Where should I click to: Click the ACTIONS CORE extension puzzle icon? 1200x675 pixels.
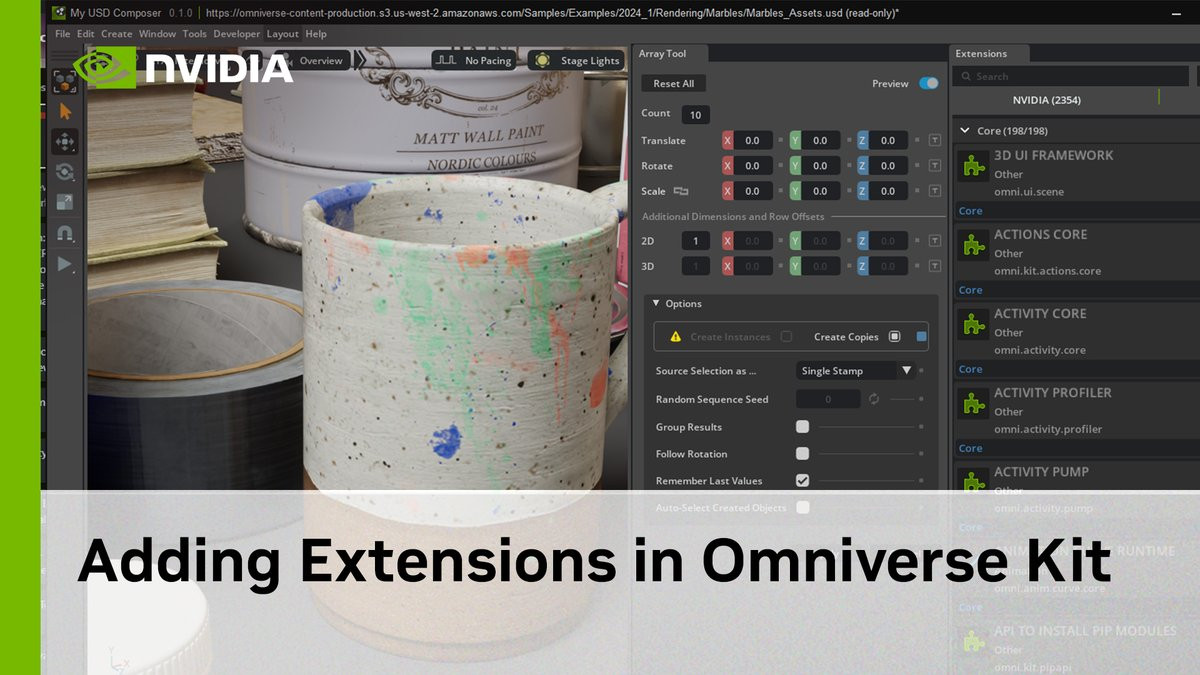coord(972,246)
